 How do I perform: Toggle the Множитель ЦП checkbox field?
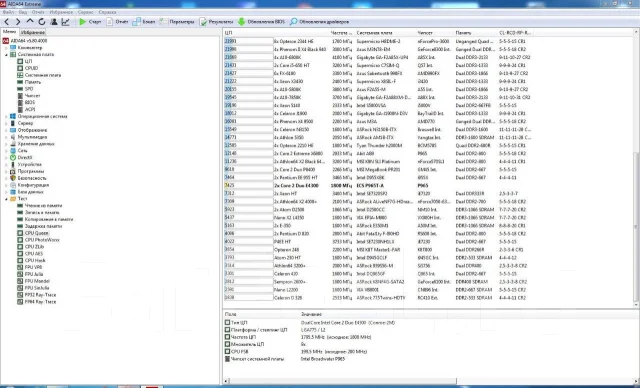point(227,344)
